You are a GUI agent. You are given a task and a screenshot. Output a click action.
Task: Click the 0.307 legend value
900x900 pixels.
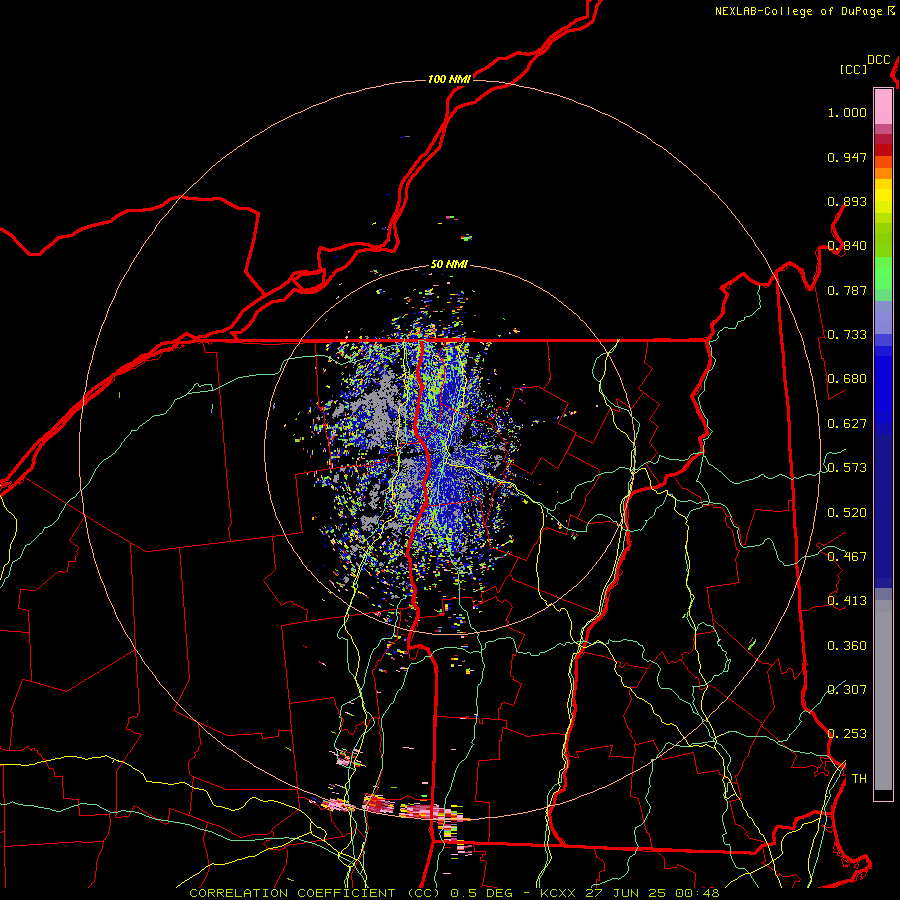pyautogui.click(x=847, y=690)
